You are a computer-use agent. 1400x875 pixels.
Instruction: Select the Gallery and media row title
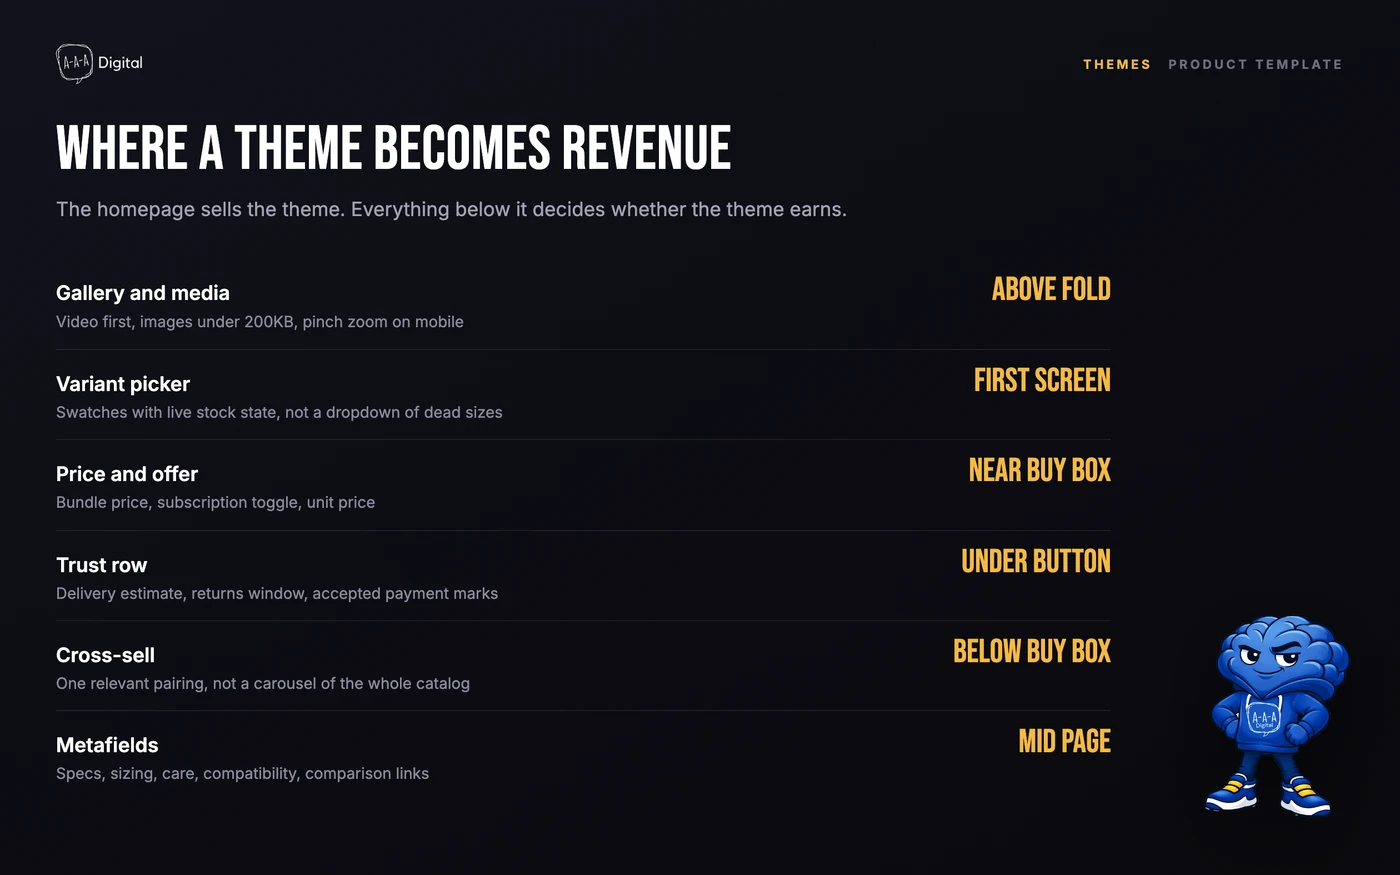pyautogui.click(x=143, y=293)
